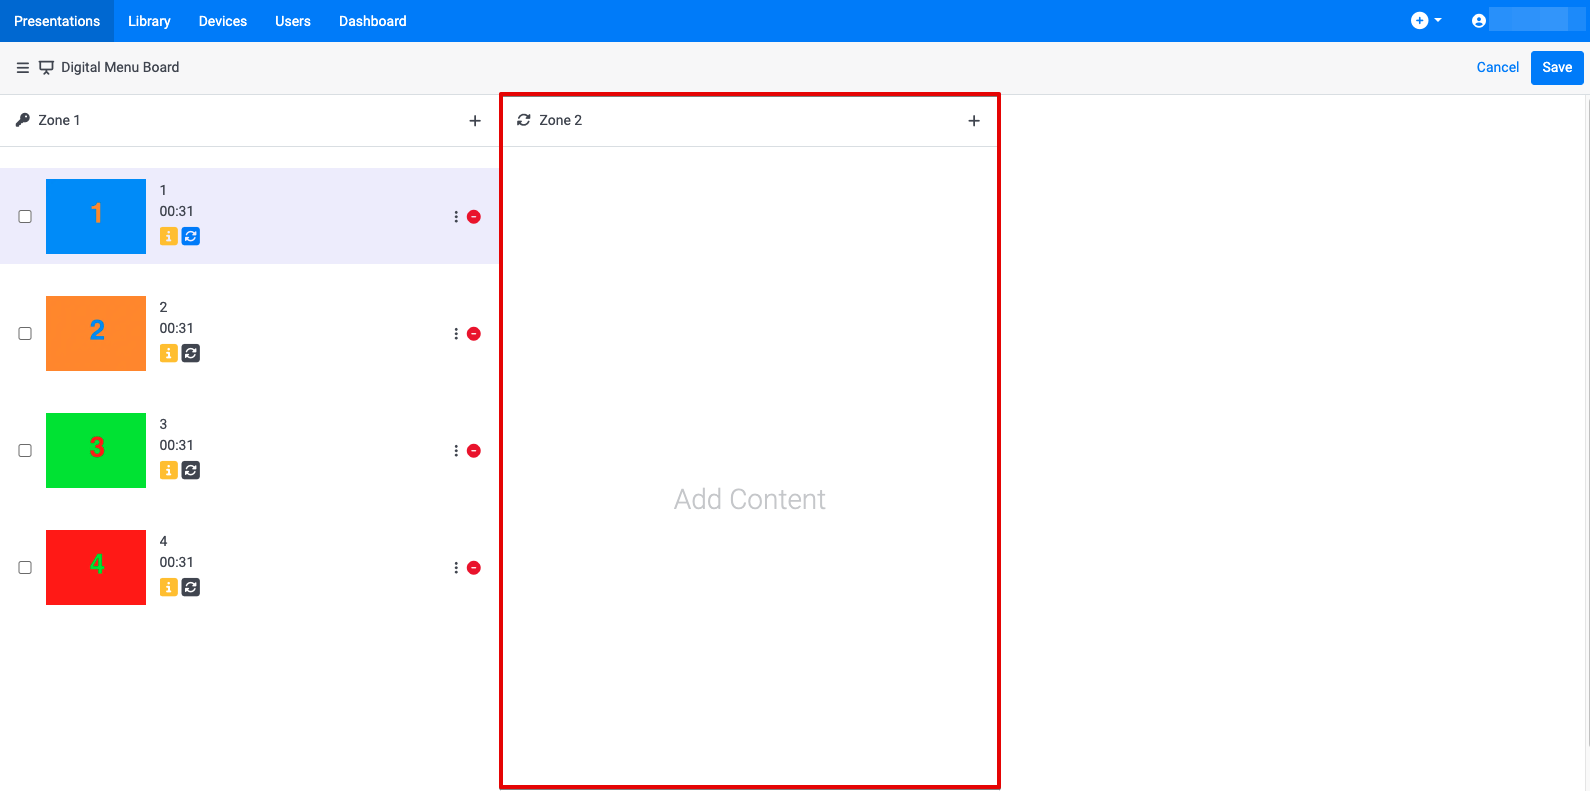Open the three-dot menu for item 1

point(456,217)
